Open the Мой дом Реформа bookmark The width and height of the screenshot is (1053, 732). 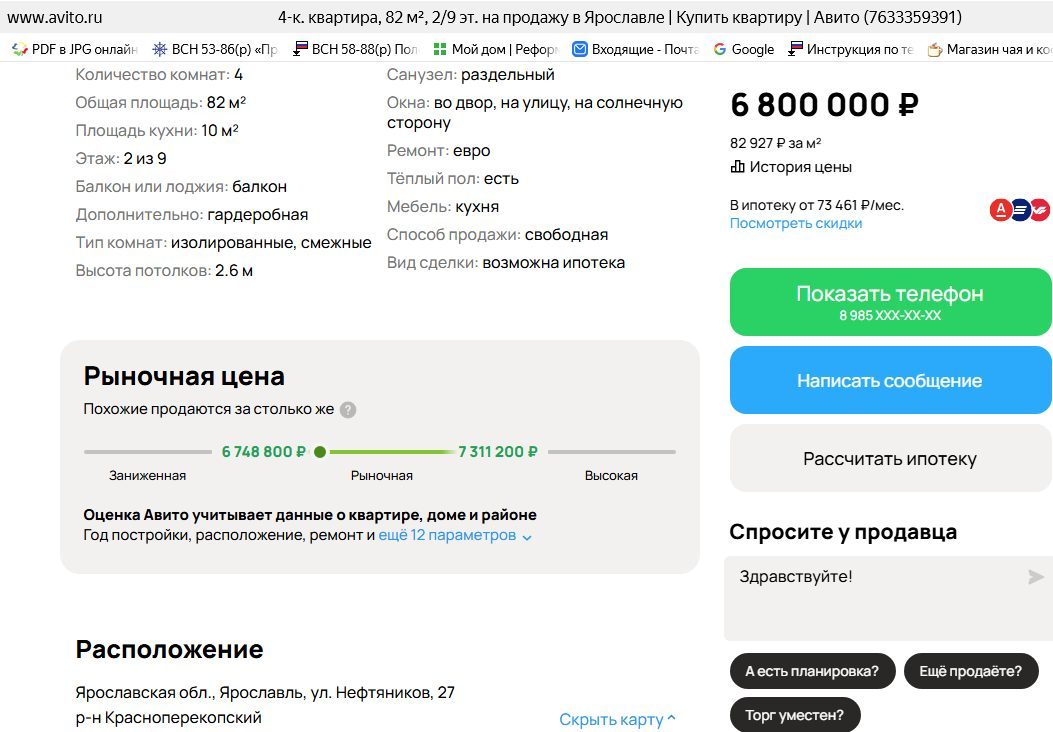click(496, 49)
